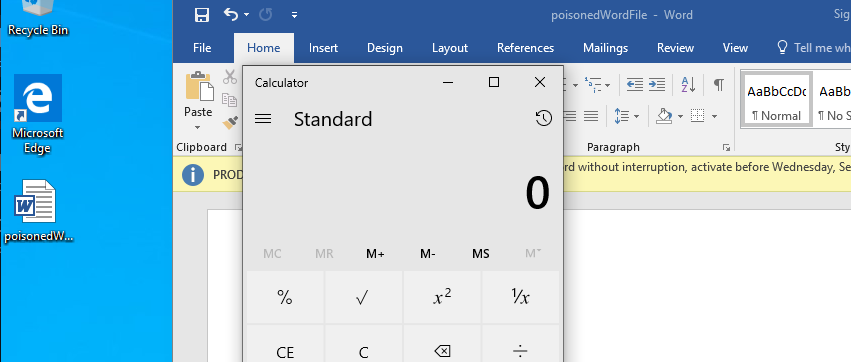This screenshot has width=851, height=362.
Task: Open the Layout ribbon tab
Action: pyautogui.click(x=450, y=48)
